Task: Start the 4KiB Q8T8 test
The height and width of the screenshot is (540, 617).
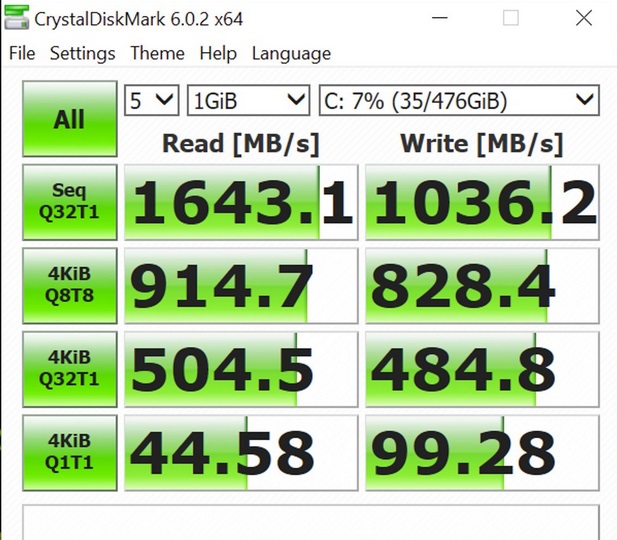Action: [70, 285]
